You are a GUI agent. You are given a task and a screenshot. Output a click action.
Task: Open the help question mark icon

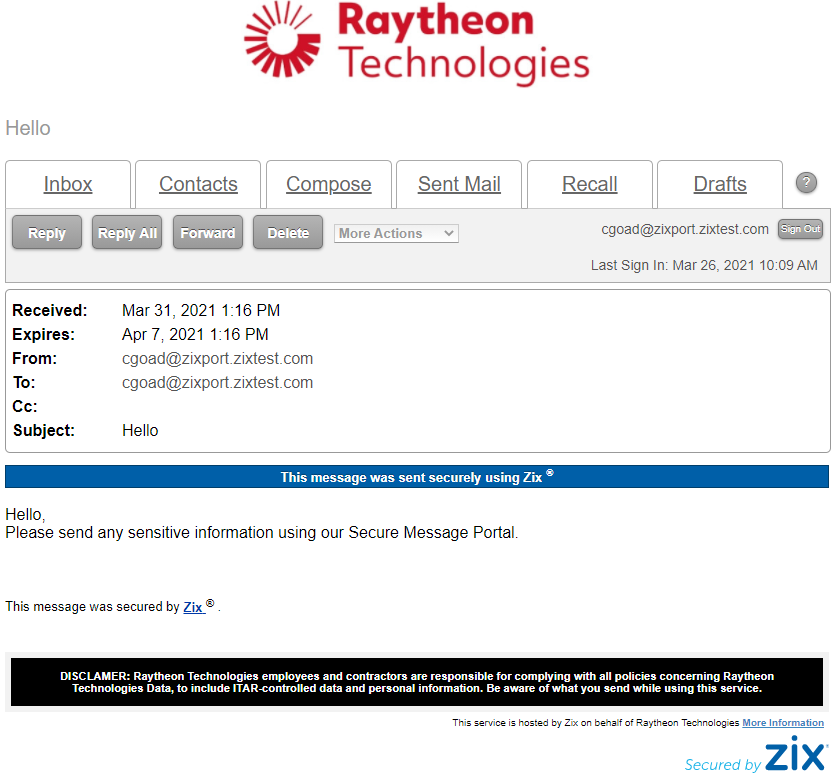pyautogui.click(x=806, y=183)
